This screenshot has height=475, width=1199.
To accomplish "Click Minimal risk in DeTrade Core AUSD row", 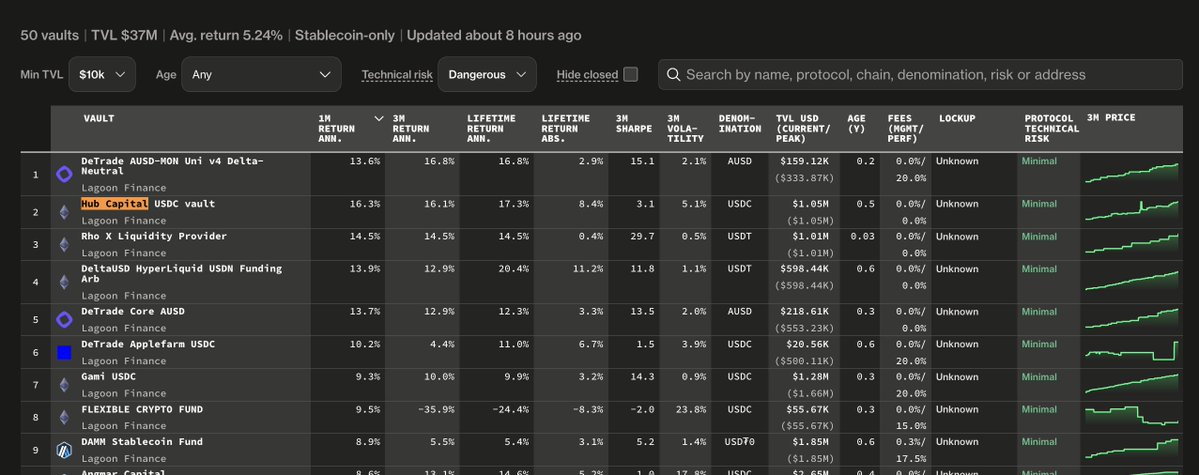I will [x=1039, y=311].
